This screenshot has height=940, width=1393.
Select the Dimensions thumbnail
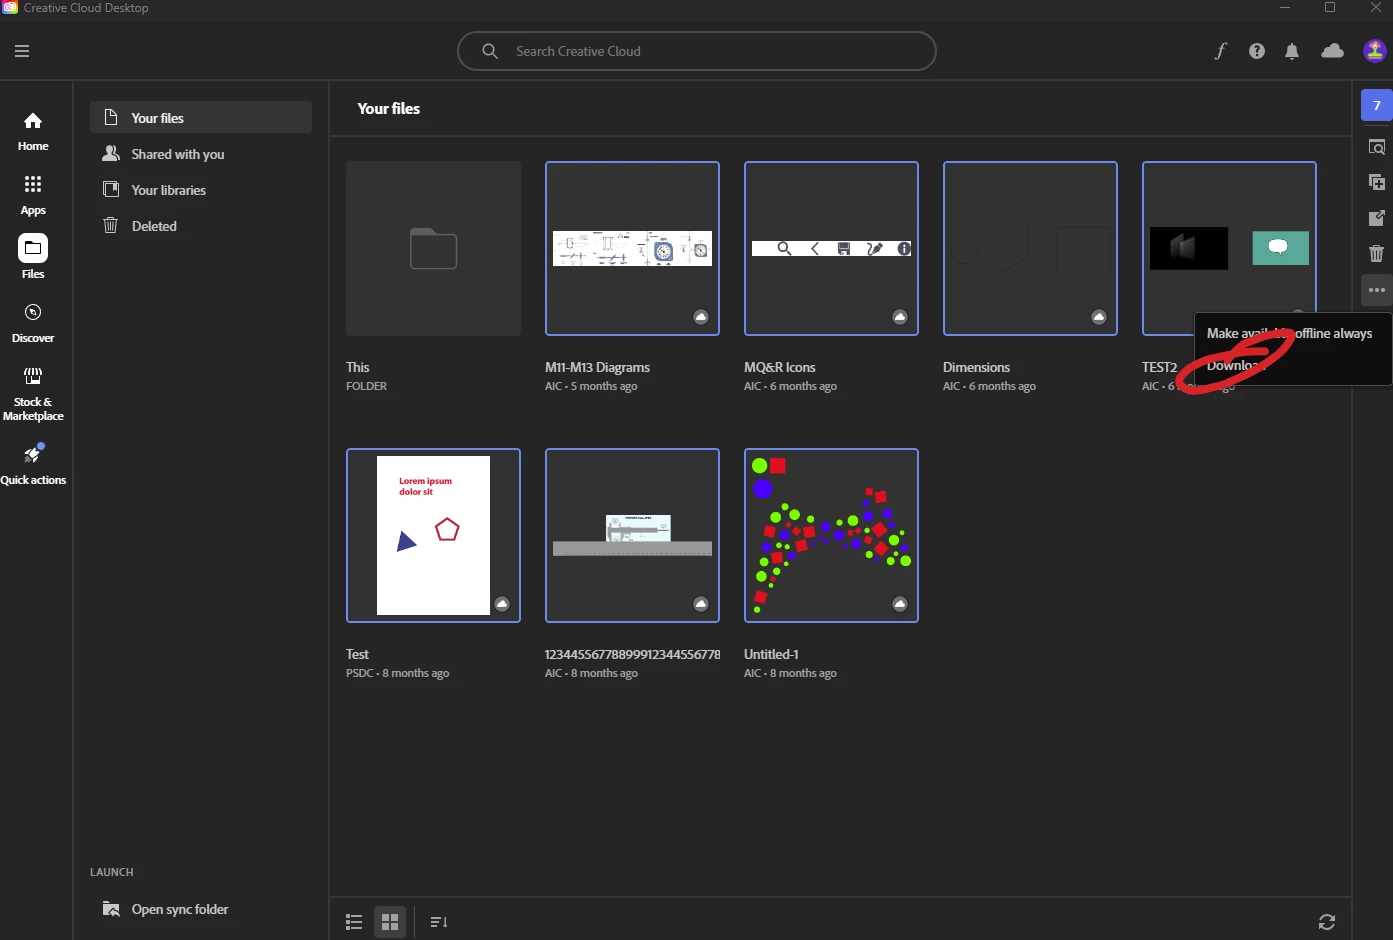(1030, 248)
